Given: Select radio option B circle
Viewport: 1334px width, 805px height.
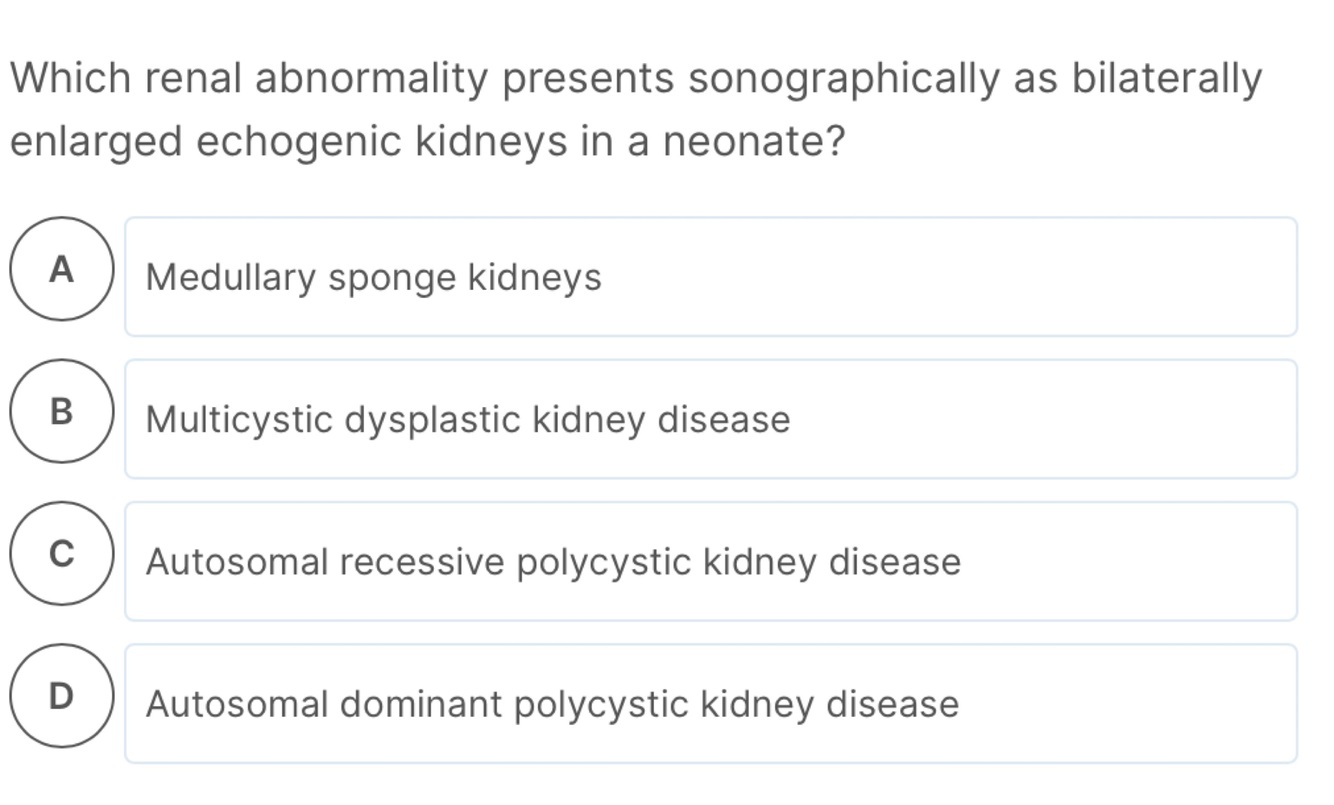Looking at the screenshot, I should (x=62, y=411).
